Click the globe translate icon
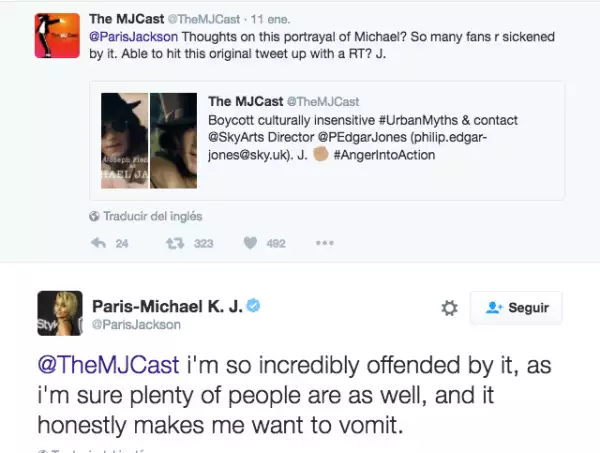Screen dimensions: 600x453 click(94, 216)
